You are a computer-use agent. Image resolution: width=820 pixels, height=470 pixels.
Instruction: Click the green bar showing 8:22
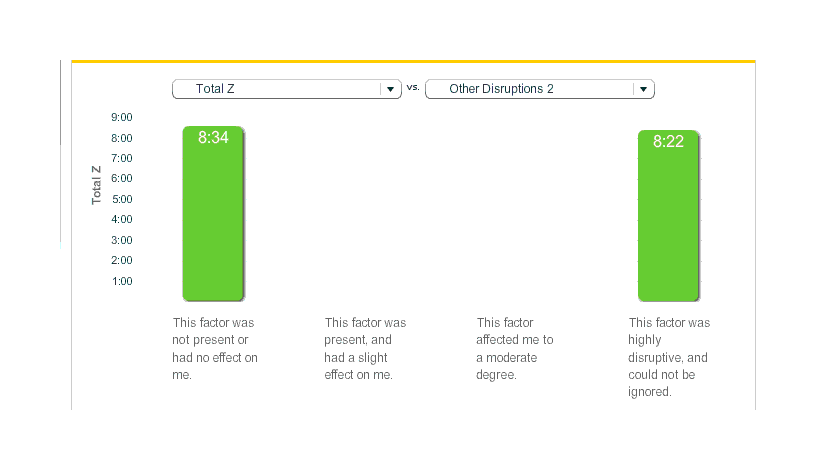click(x=668, y=216)
